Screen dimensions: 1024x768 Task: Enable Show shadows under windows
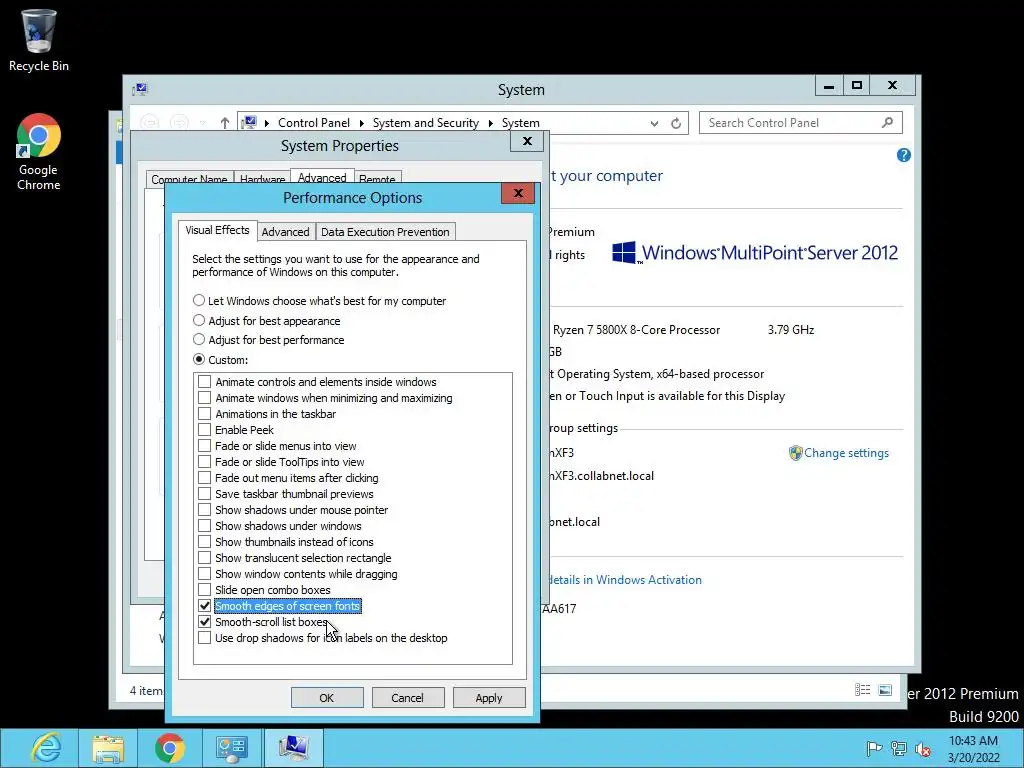[204, 526]
